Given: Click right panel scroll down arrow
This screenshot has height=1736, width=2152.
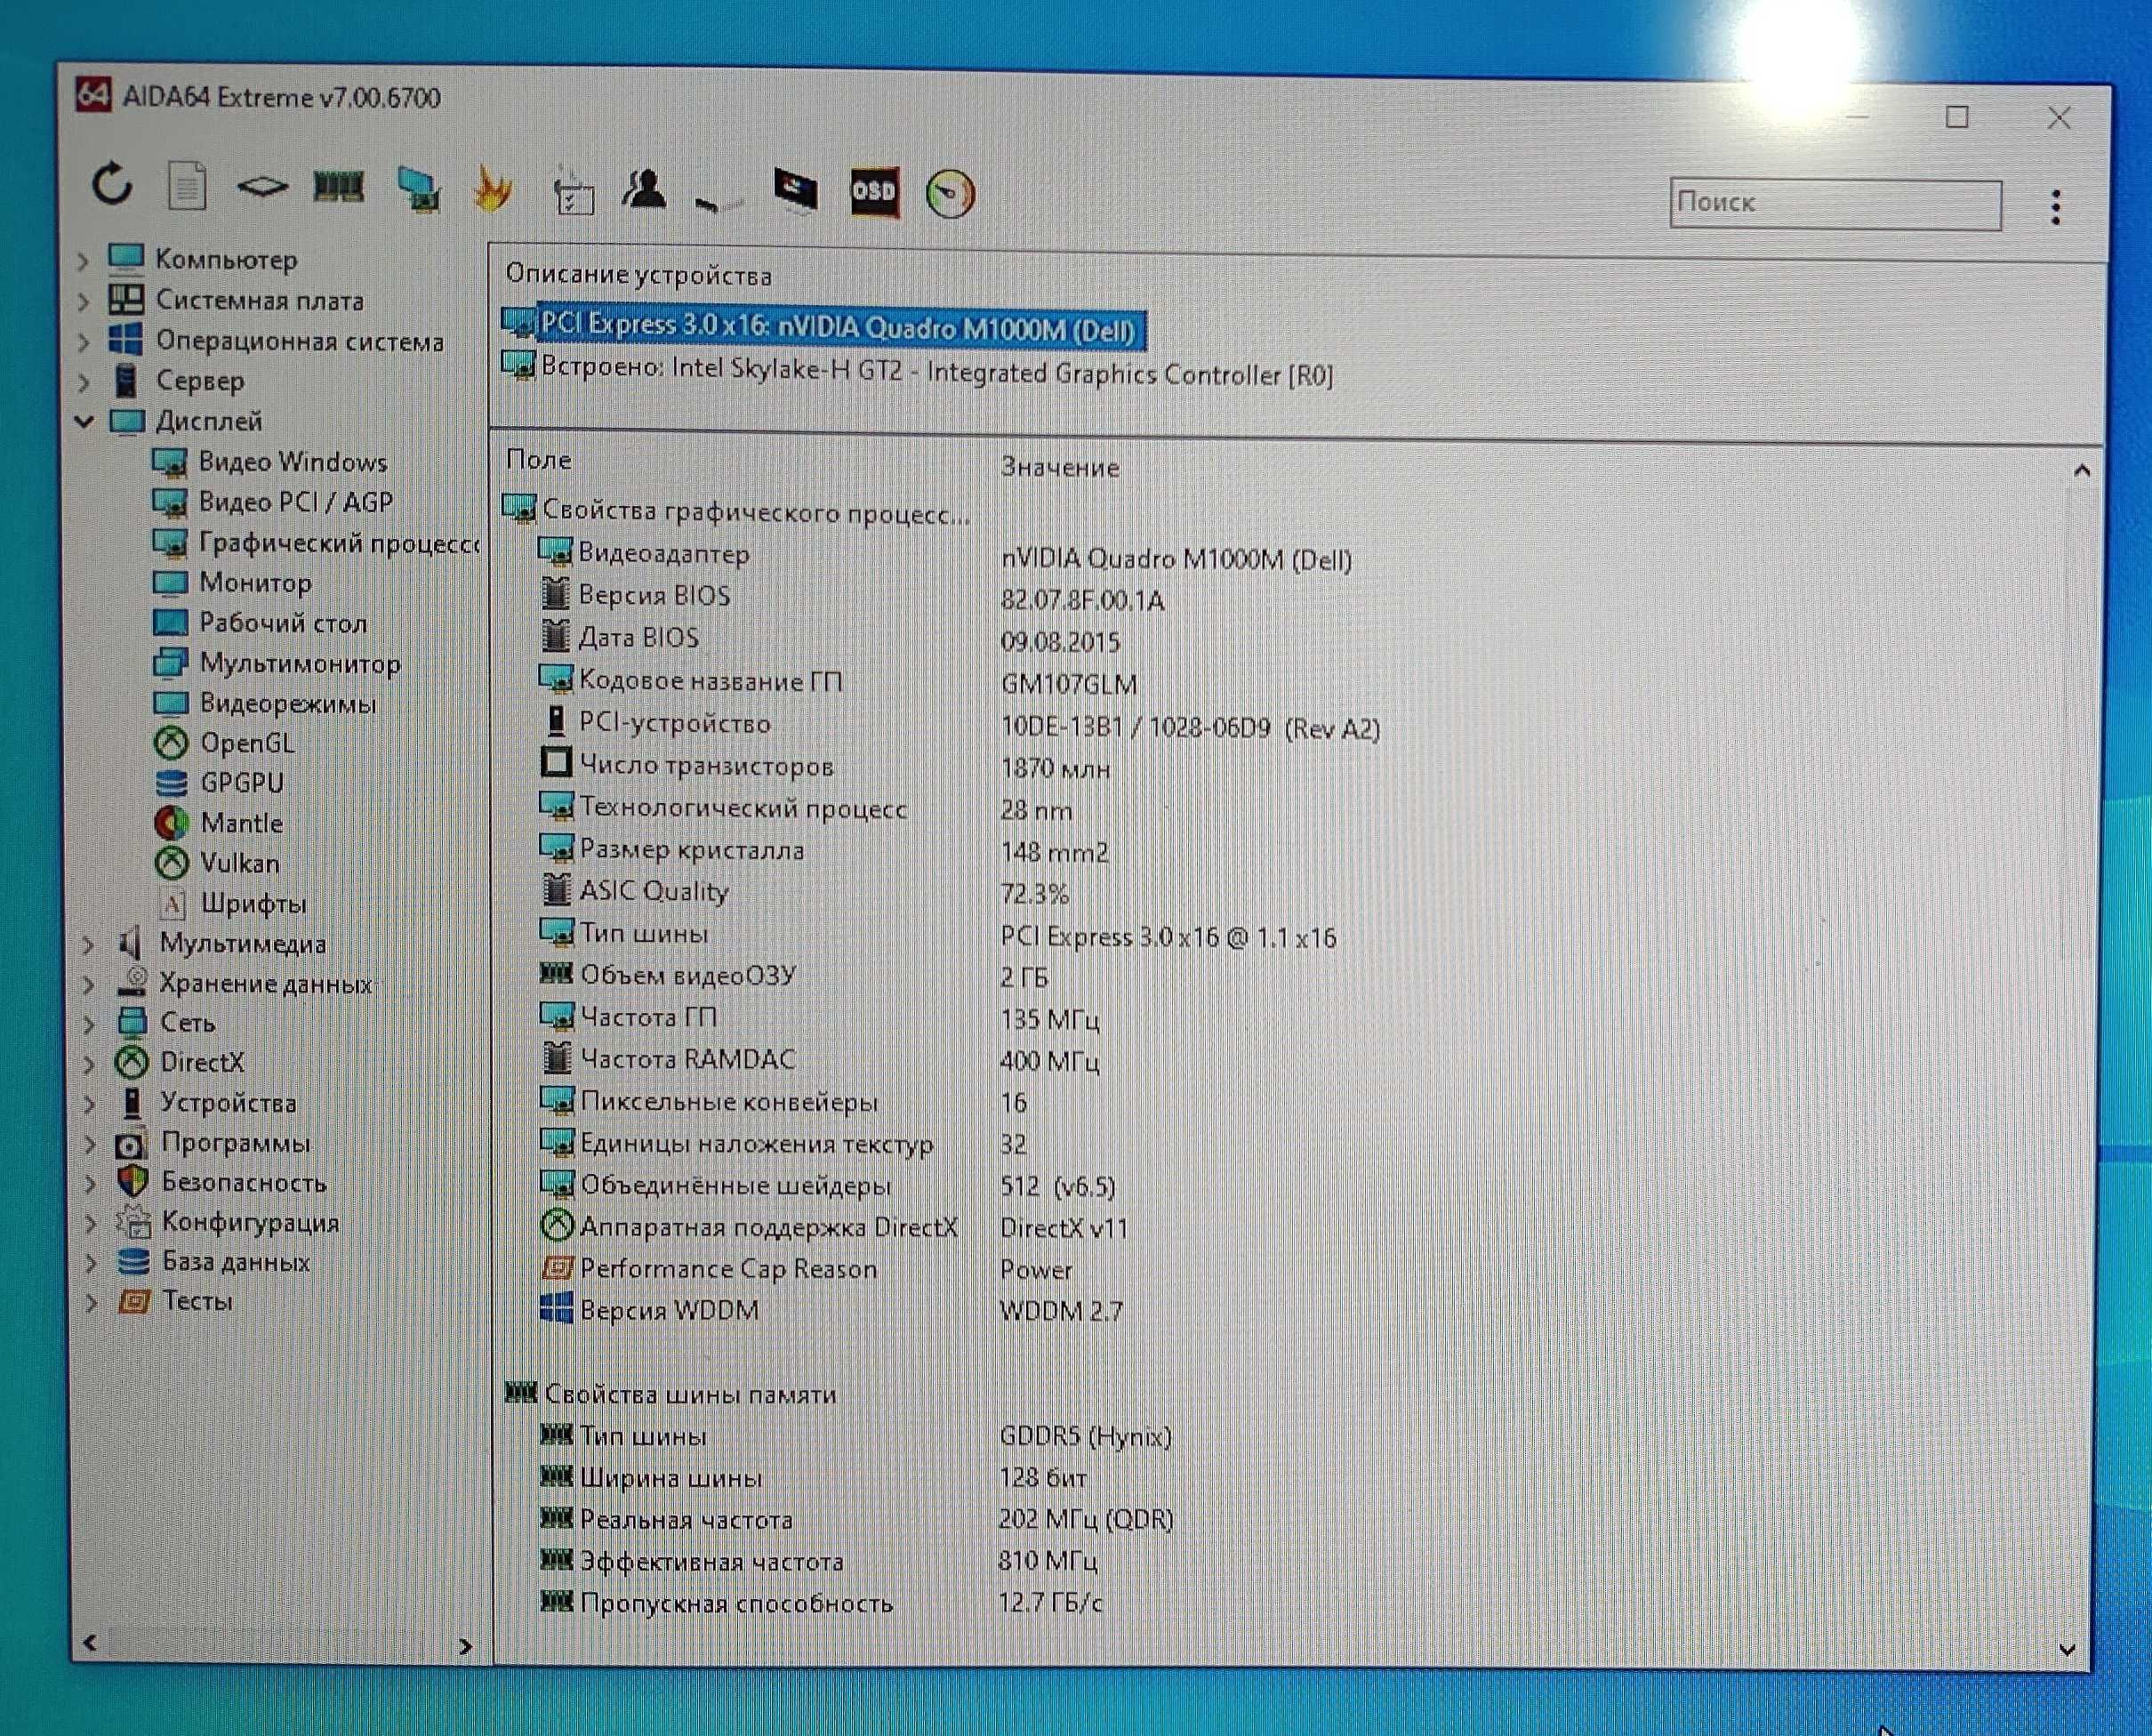Looking at the screenshot, I should tap(2067, 1650).
